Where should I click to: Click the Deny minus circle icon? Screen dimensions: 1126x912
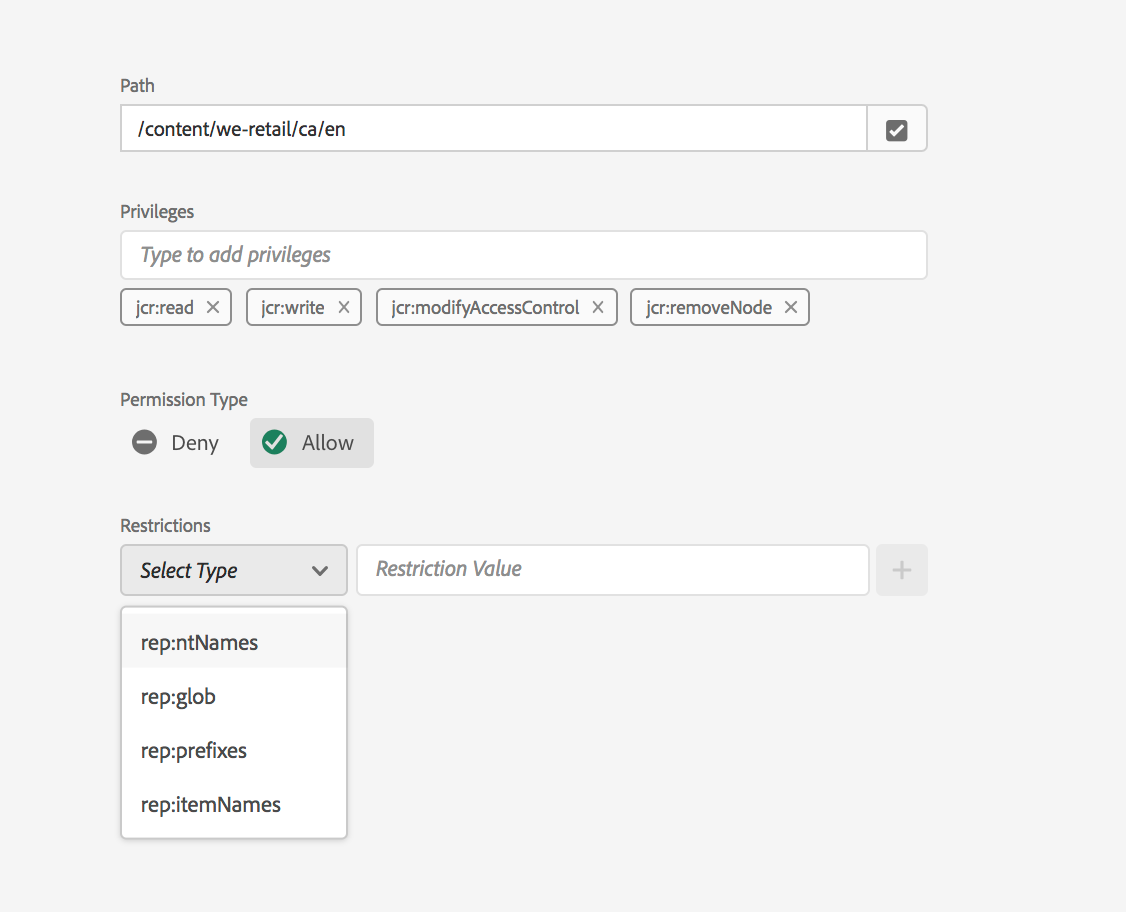point(145,442)
